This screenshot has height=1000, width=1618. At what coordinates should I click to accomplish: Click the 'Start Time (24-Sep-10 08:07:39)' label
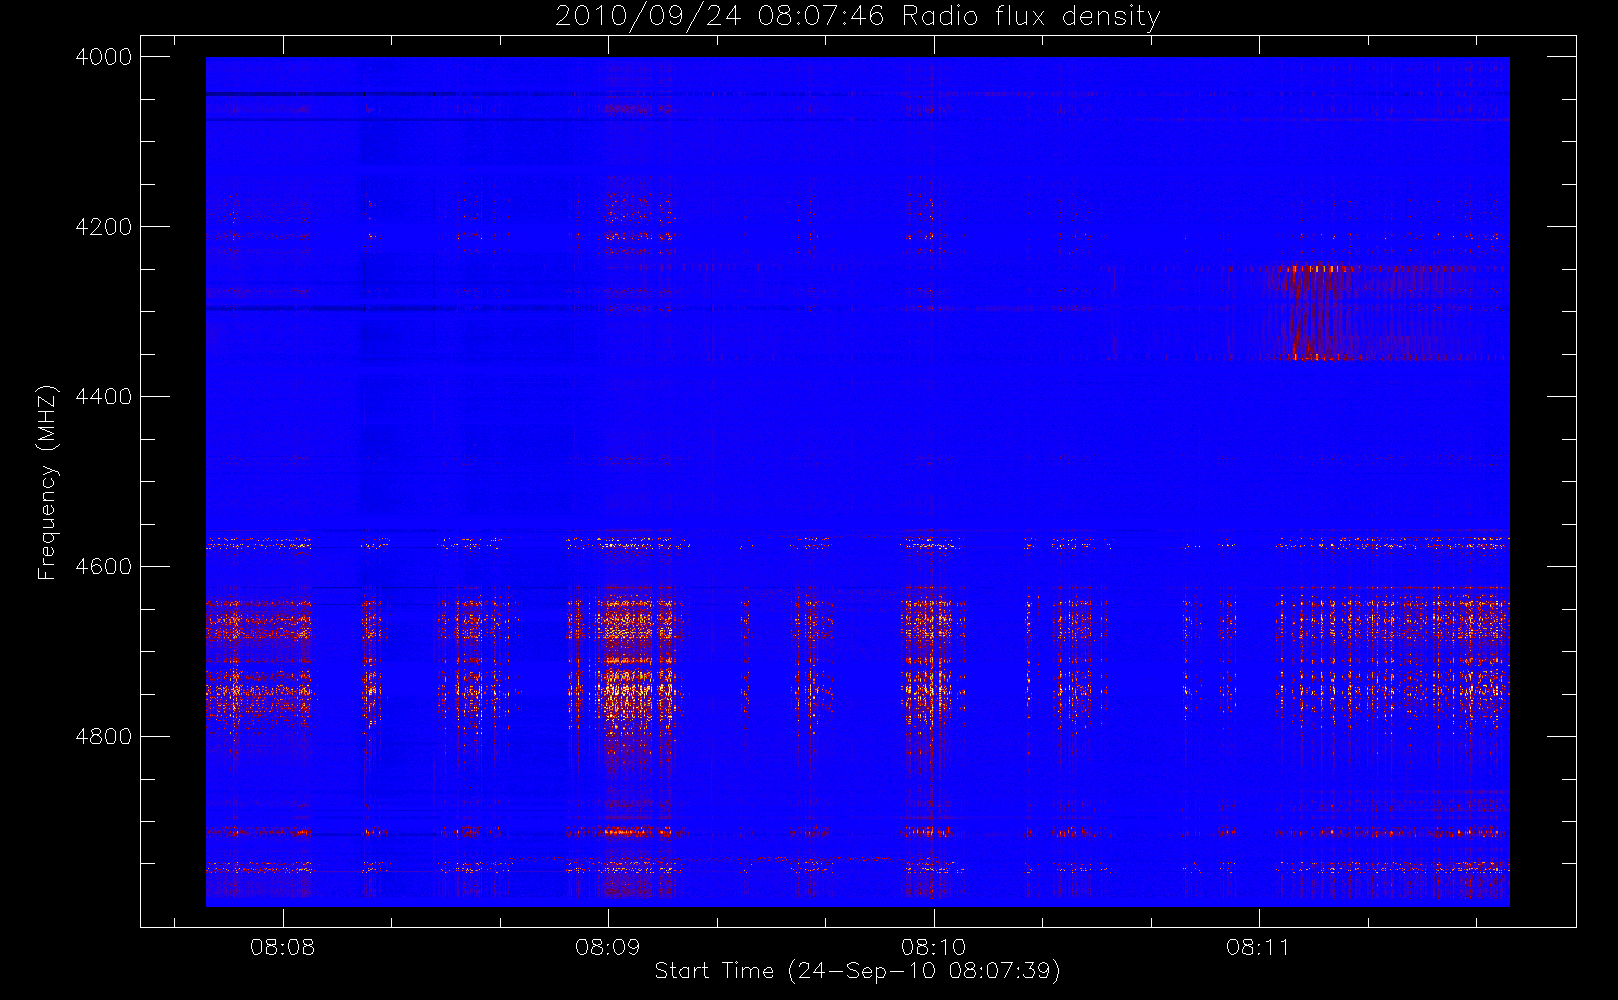(x=857, y=971)
